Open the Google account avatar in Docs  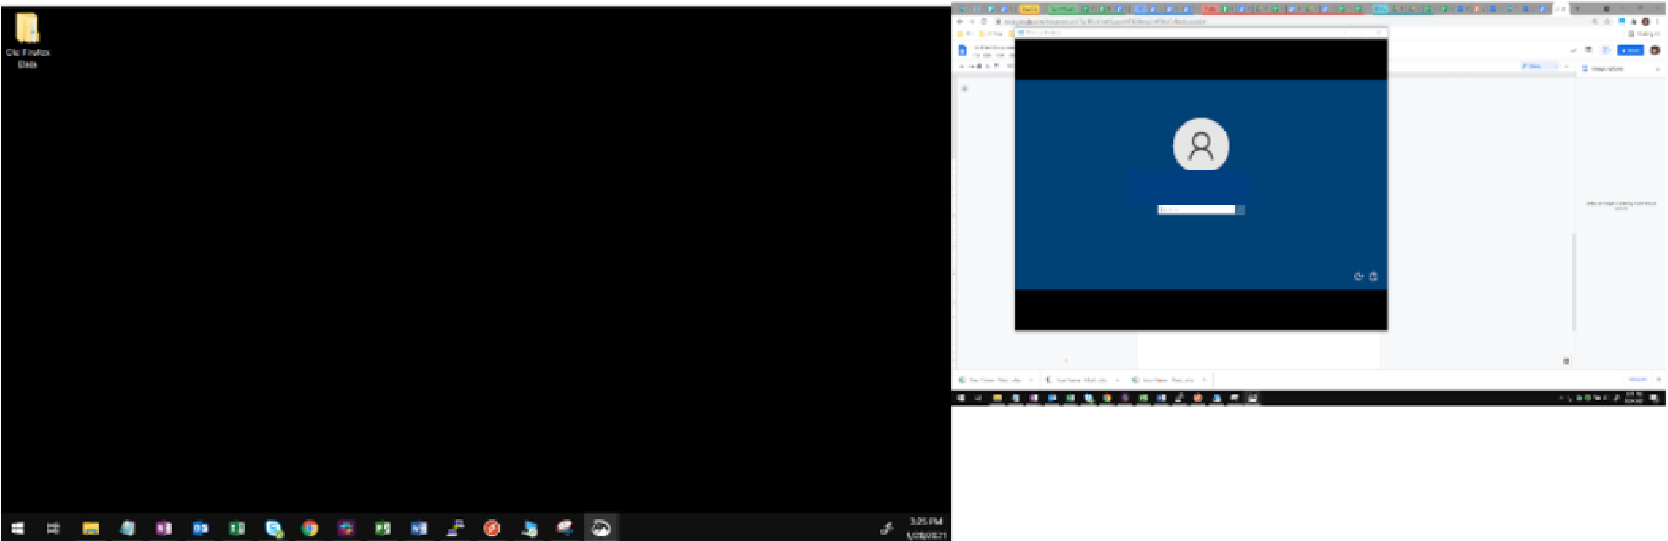pyautogui.click(x=1654, y=50)
